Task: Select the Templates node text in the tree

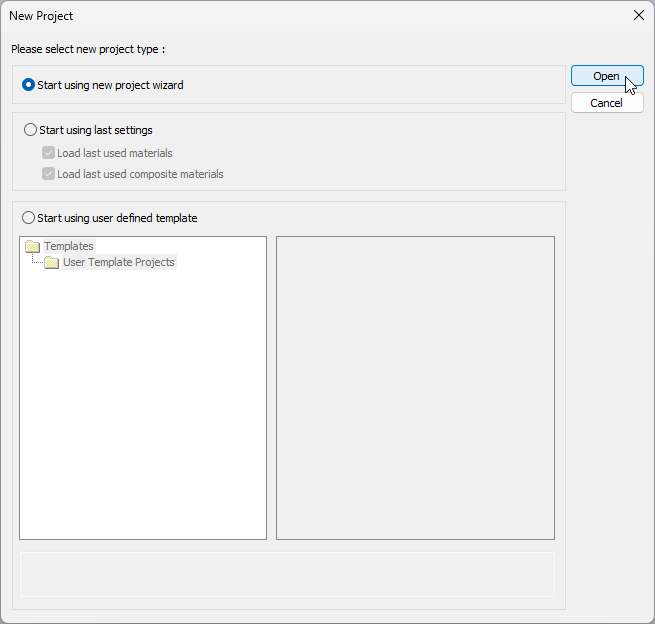Action: (x=69, y=246)
